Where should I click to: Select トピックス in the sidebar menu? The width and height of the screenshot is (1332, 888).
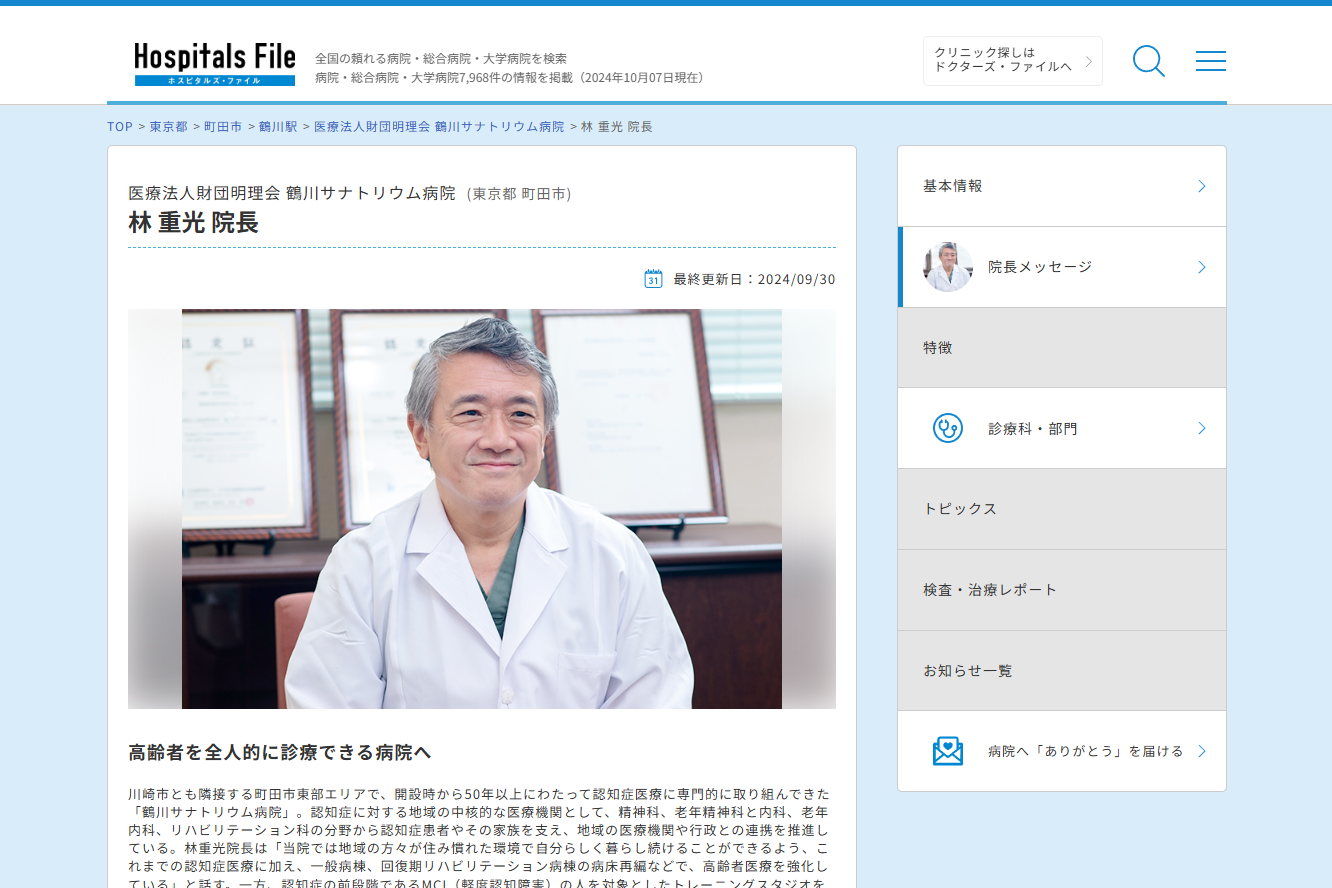[960, 509]
